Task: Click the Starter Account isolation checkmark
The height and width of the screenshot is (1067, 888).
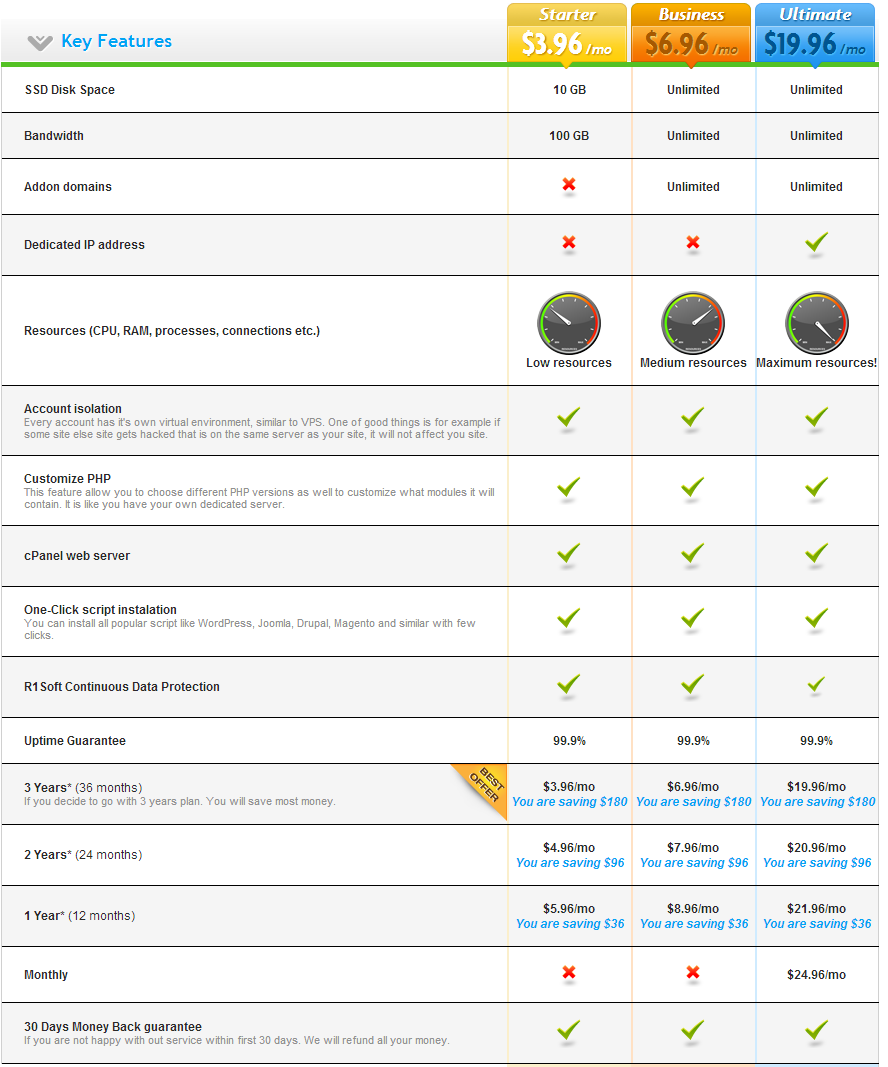Action: [x=569, y=418]
